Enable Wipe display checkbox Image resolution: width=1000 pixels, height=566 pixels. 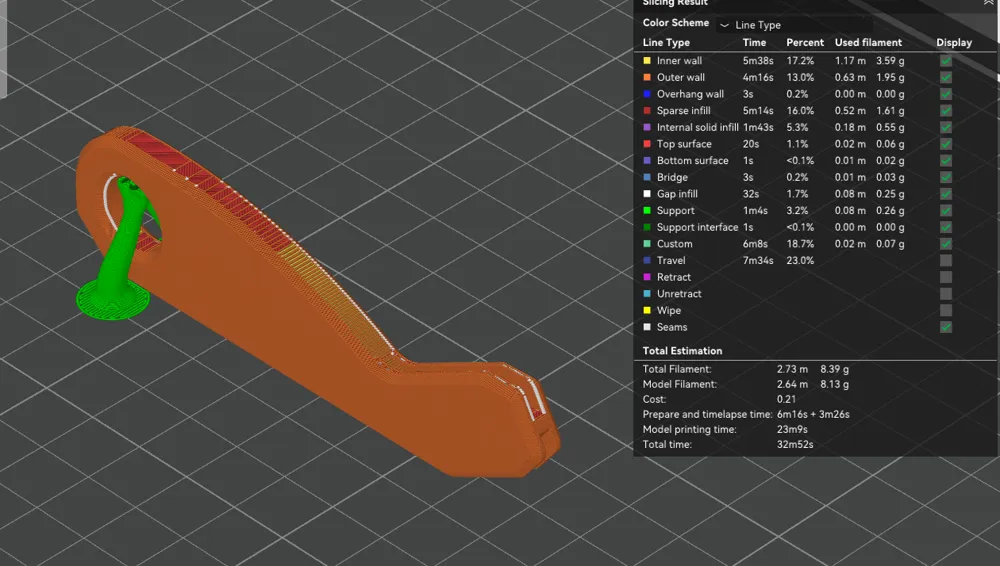[x=946, y=310]
